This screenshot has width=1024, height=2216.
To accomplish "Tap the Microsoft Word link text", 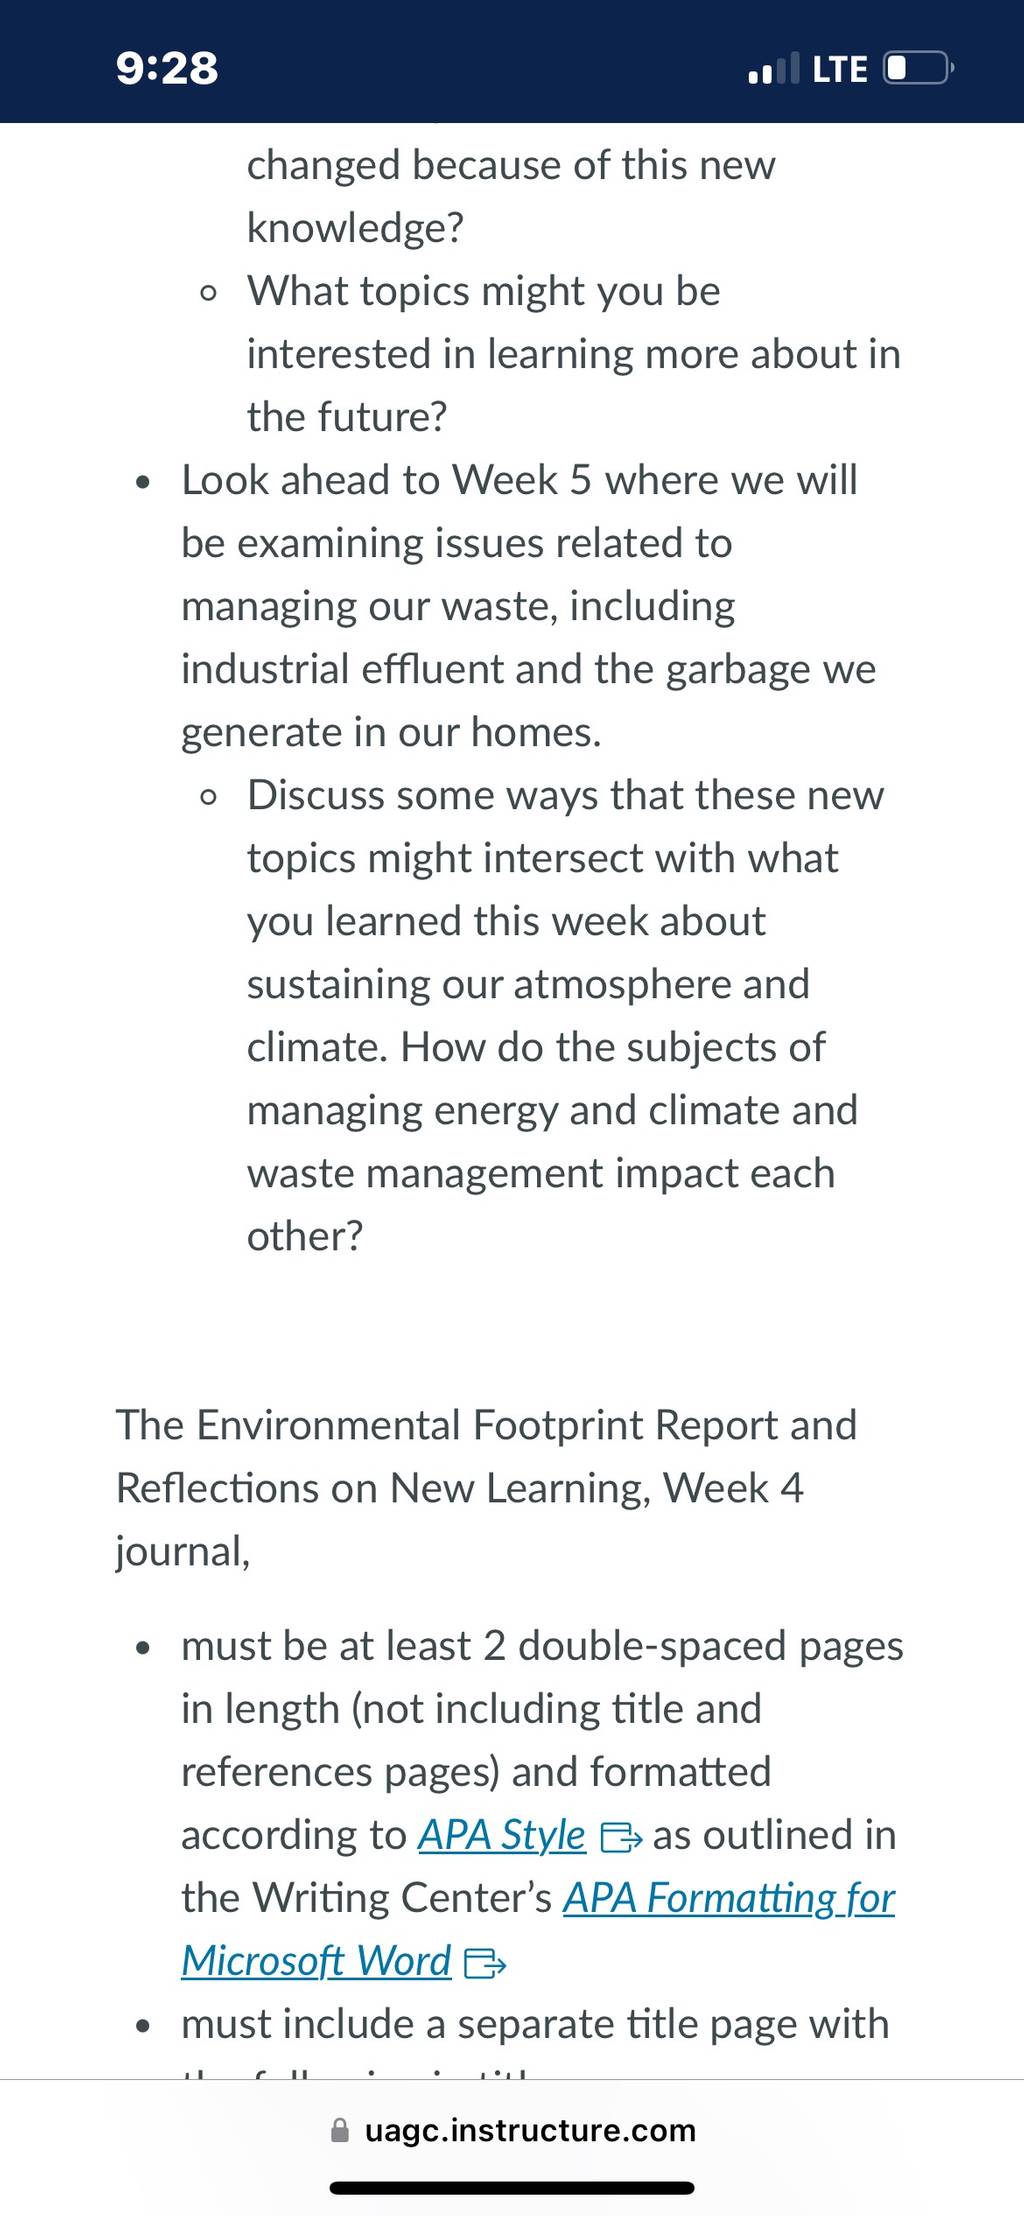I will pos(316,1961).
